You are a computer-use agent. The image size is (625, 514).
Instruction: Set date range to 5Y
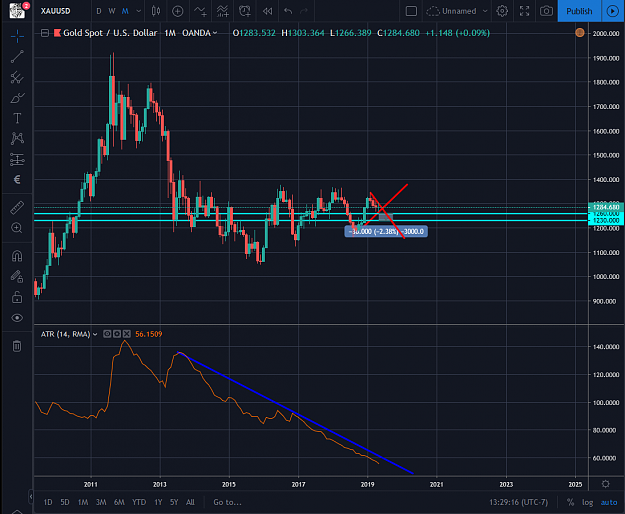click(174, 502)
